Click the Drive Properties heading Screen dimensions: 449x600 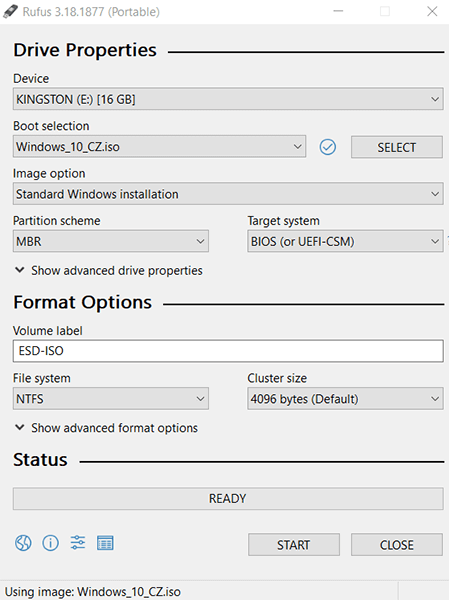[x=85, y=50]
